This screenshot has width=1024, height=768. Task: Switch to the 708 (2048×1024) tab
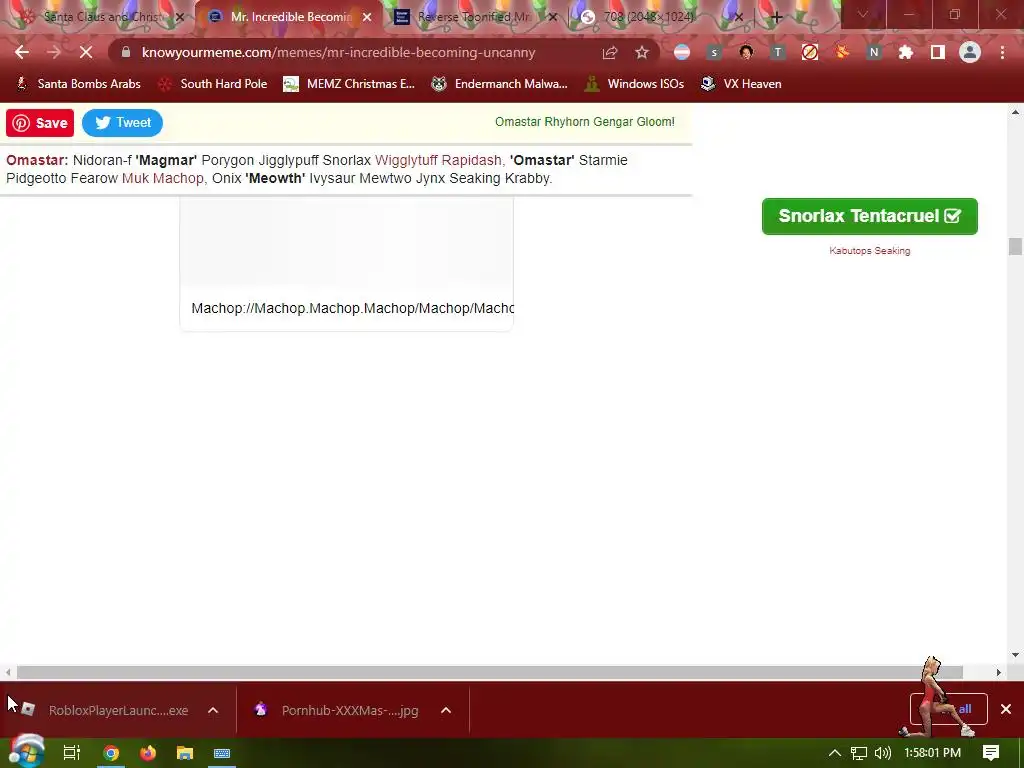[660, 17]
